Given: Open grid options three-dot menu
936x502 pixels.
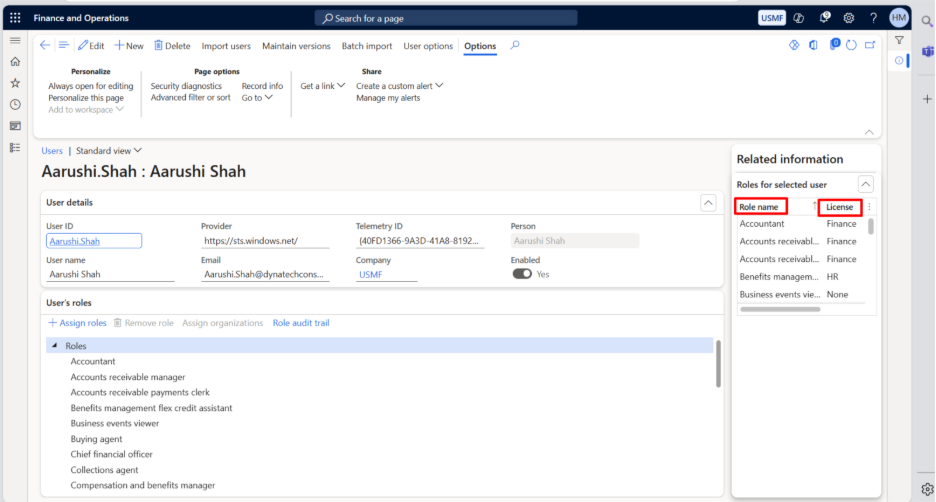Looking at the screenshot, I should [x=869, y=207].
